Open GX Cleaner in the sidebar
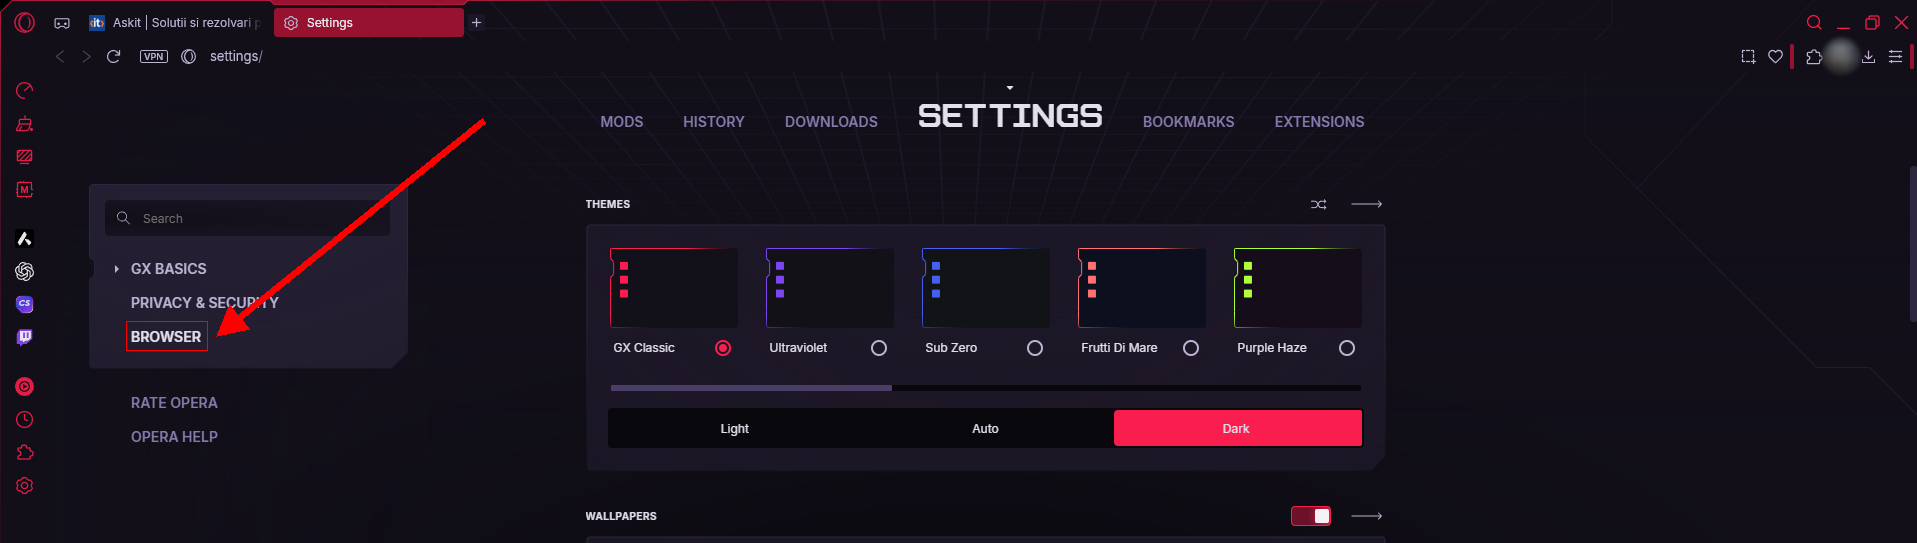1917x543 pixels. (x=25, y=124)
